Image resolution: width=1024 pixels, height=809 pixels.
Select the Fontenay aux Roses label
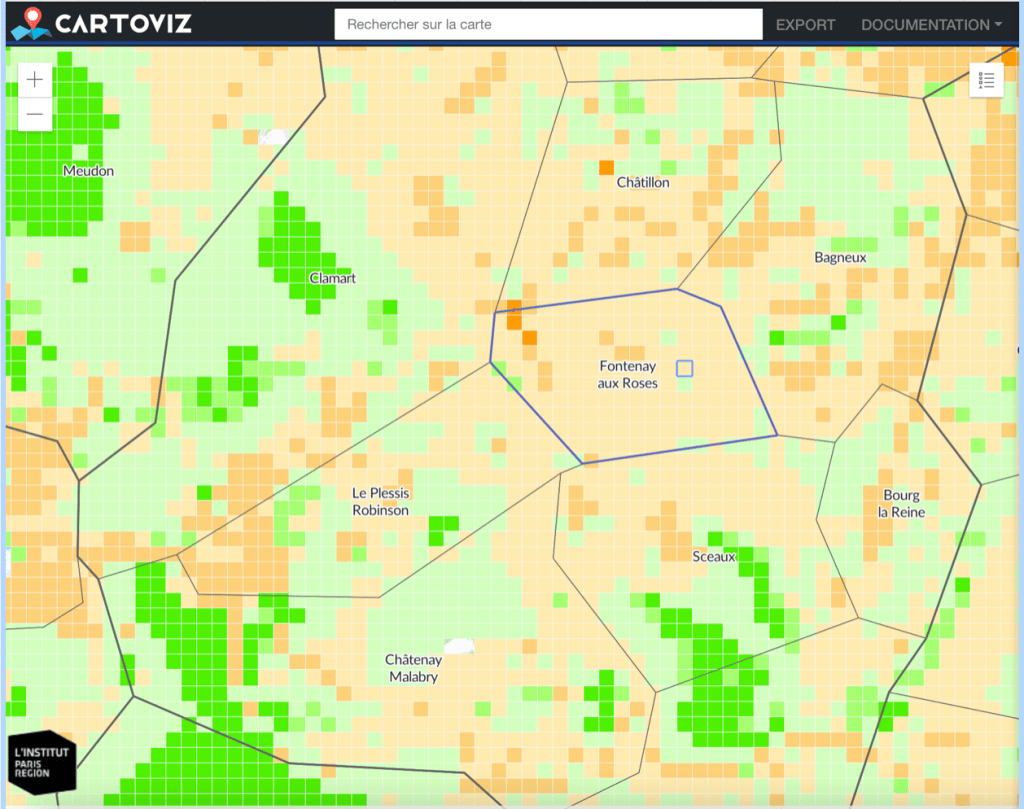coord(628,374)
